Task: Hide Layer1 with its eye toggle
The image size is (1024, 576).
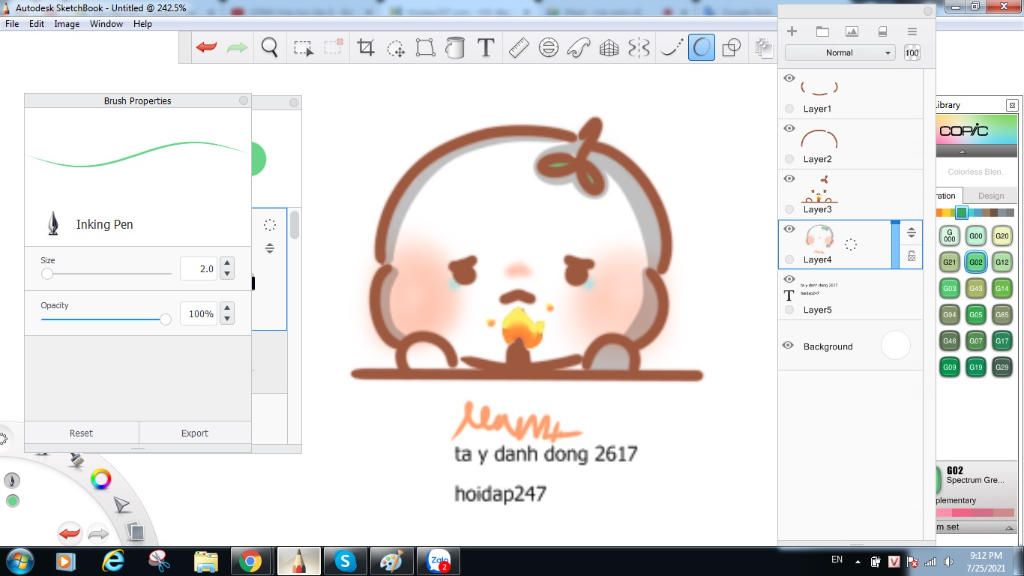Action: pyautogui.click(x=789, y=78)
